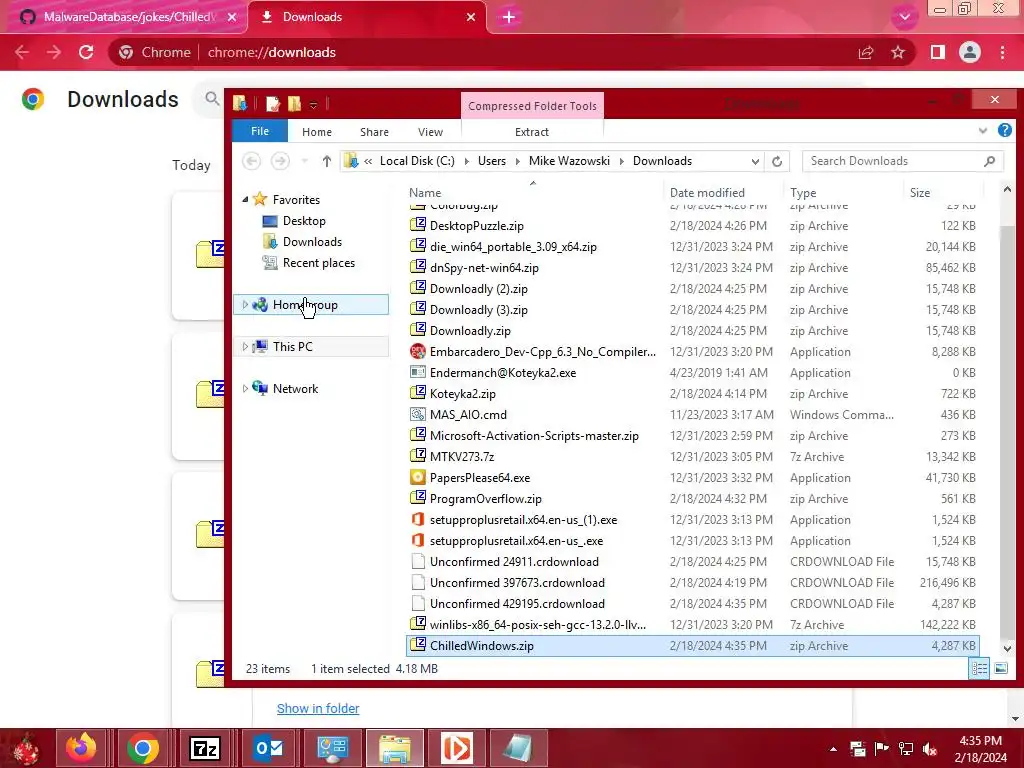This screenshot has height=768, width=1024.
Task: Expand the Network tree node
Action: (245, 389)
